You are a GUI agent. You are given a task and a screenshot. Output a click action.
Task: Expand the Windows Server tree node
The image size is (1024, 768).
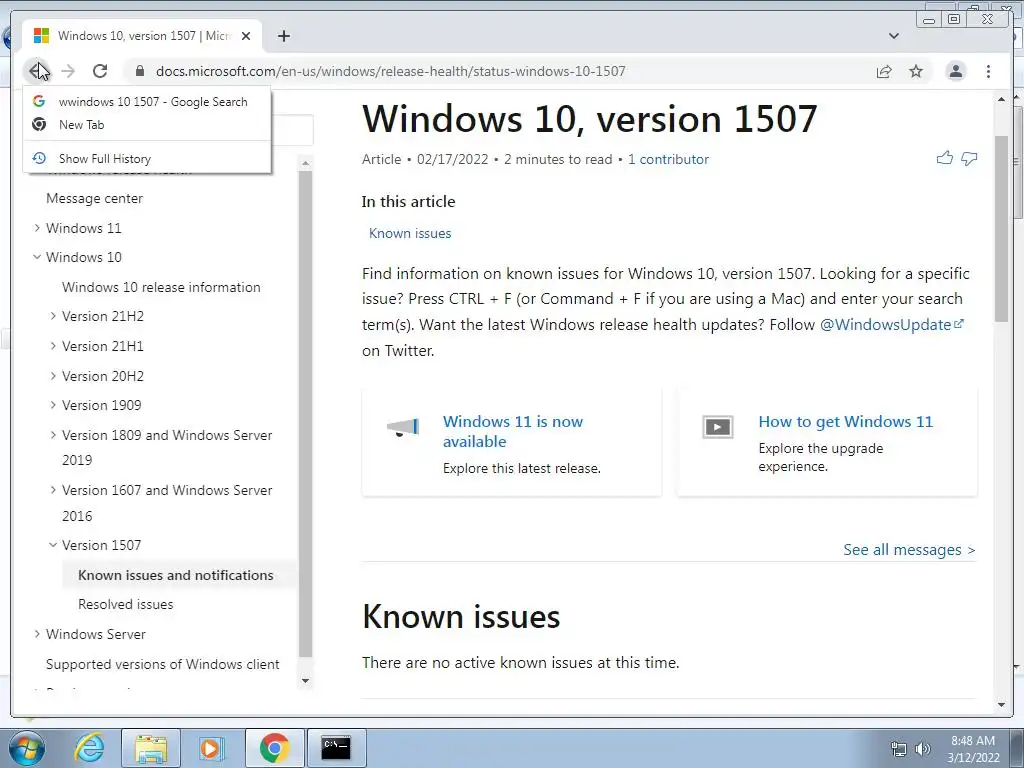click(37, 634)
